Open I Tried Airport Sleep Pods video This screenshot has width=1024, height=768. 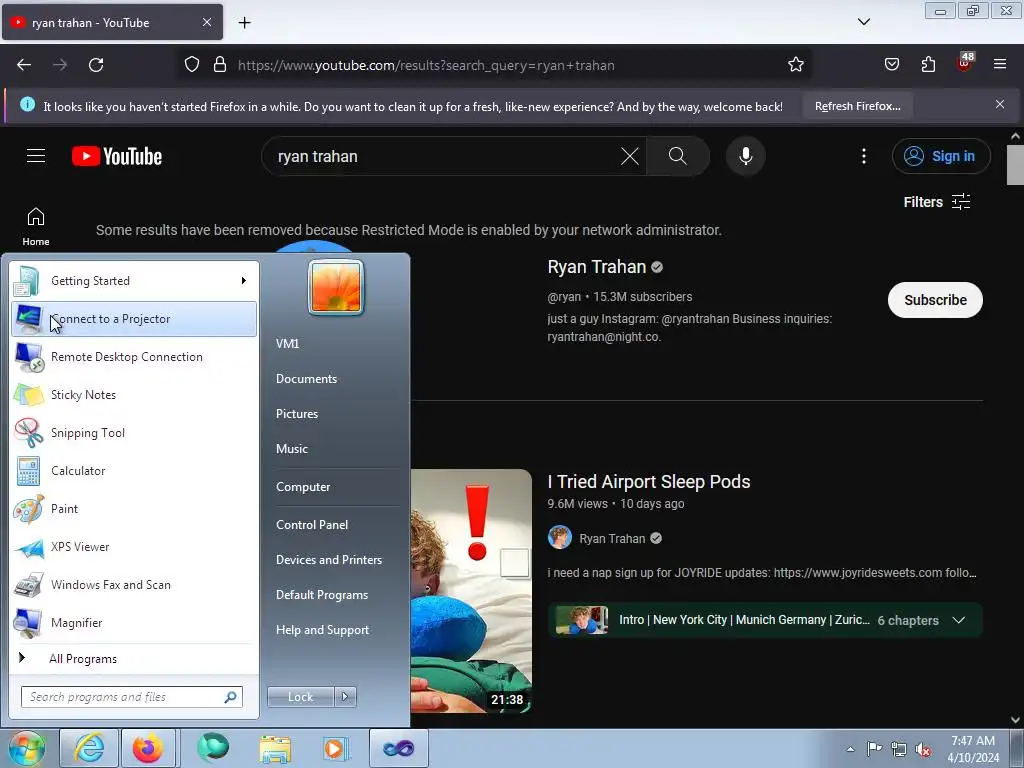648,482
